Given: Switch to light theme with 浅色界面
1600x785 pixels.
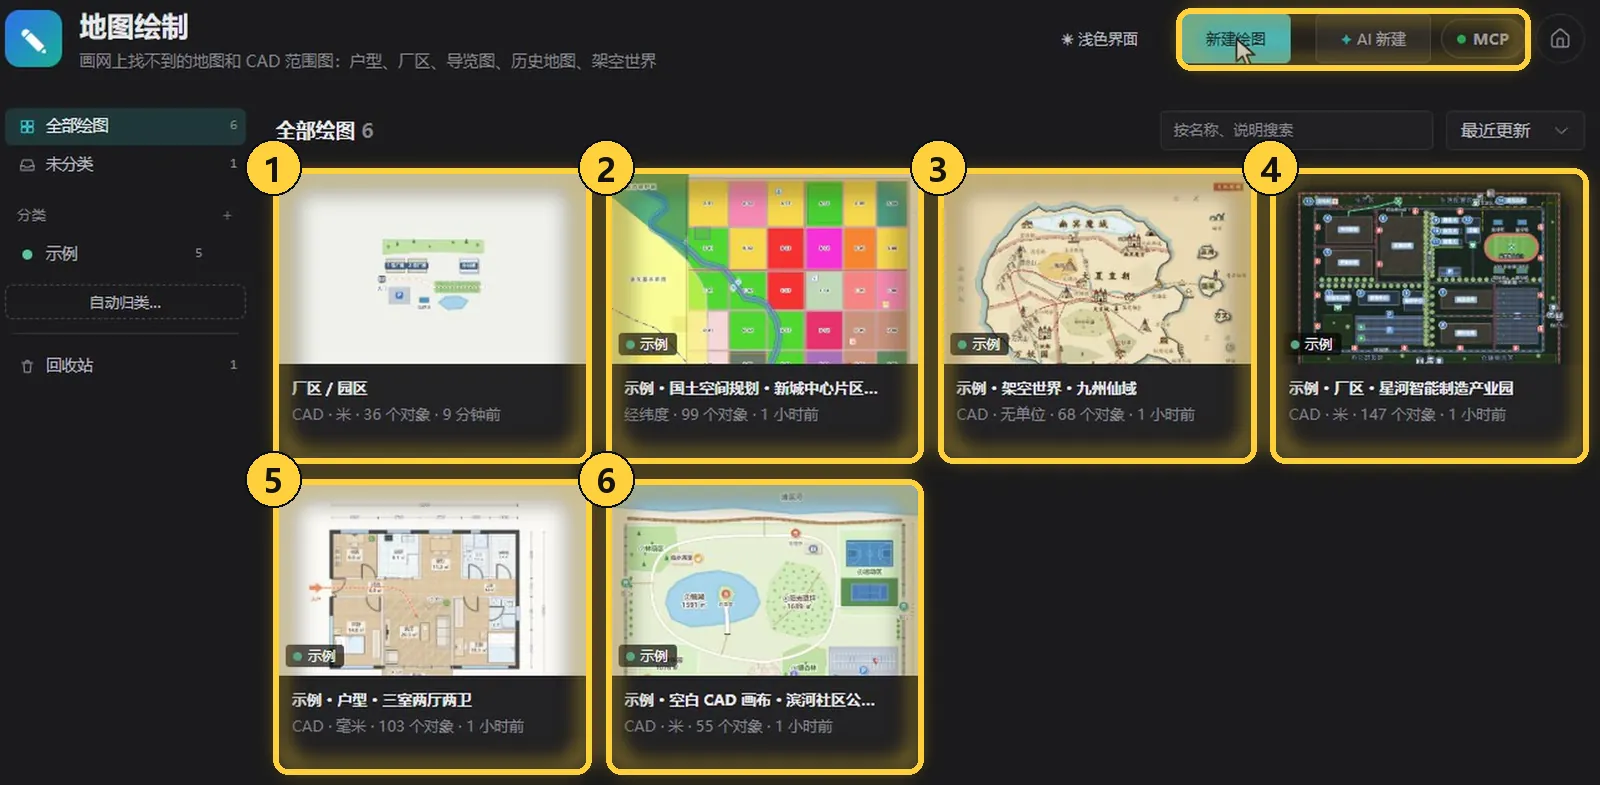Looking at the screenshot, I should point(1099,39).
